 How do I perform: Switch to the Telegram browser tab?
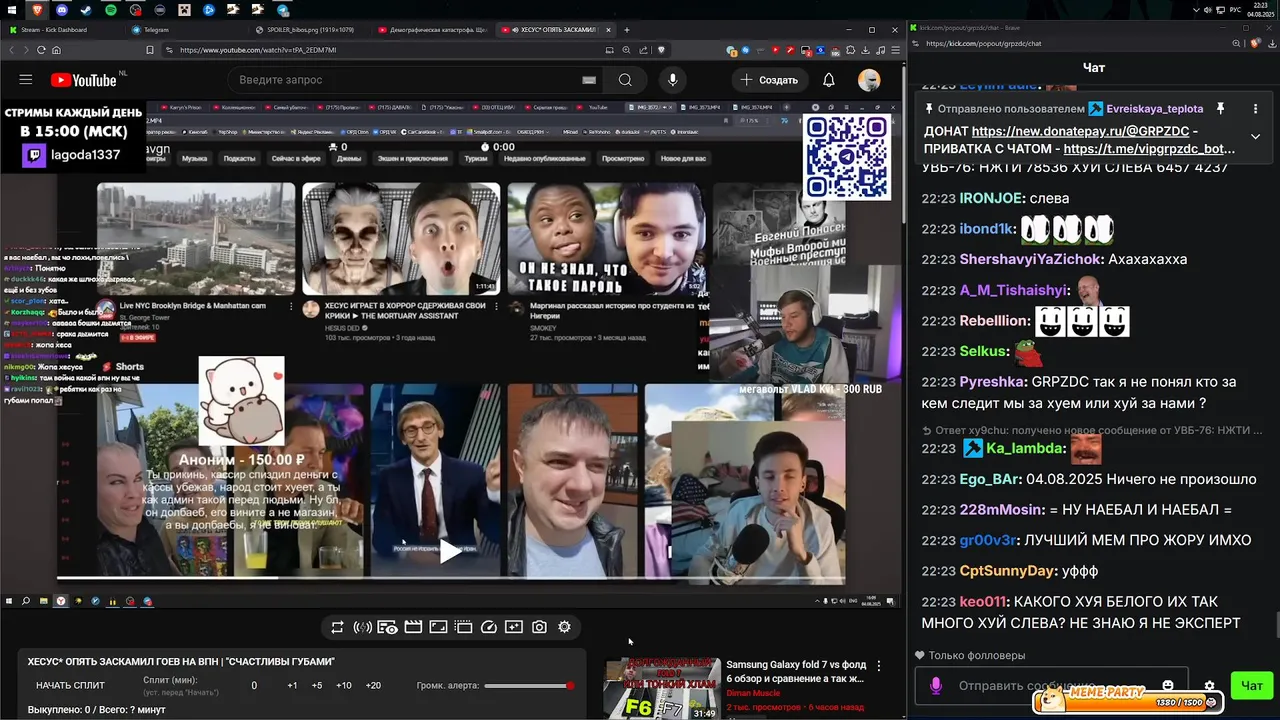(x=185, y=30)
